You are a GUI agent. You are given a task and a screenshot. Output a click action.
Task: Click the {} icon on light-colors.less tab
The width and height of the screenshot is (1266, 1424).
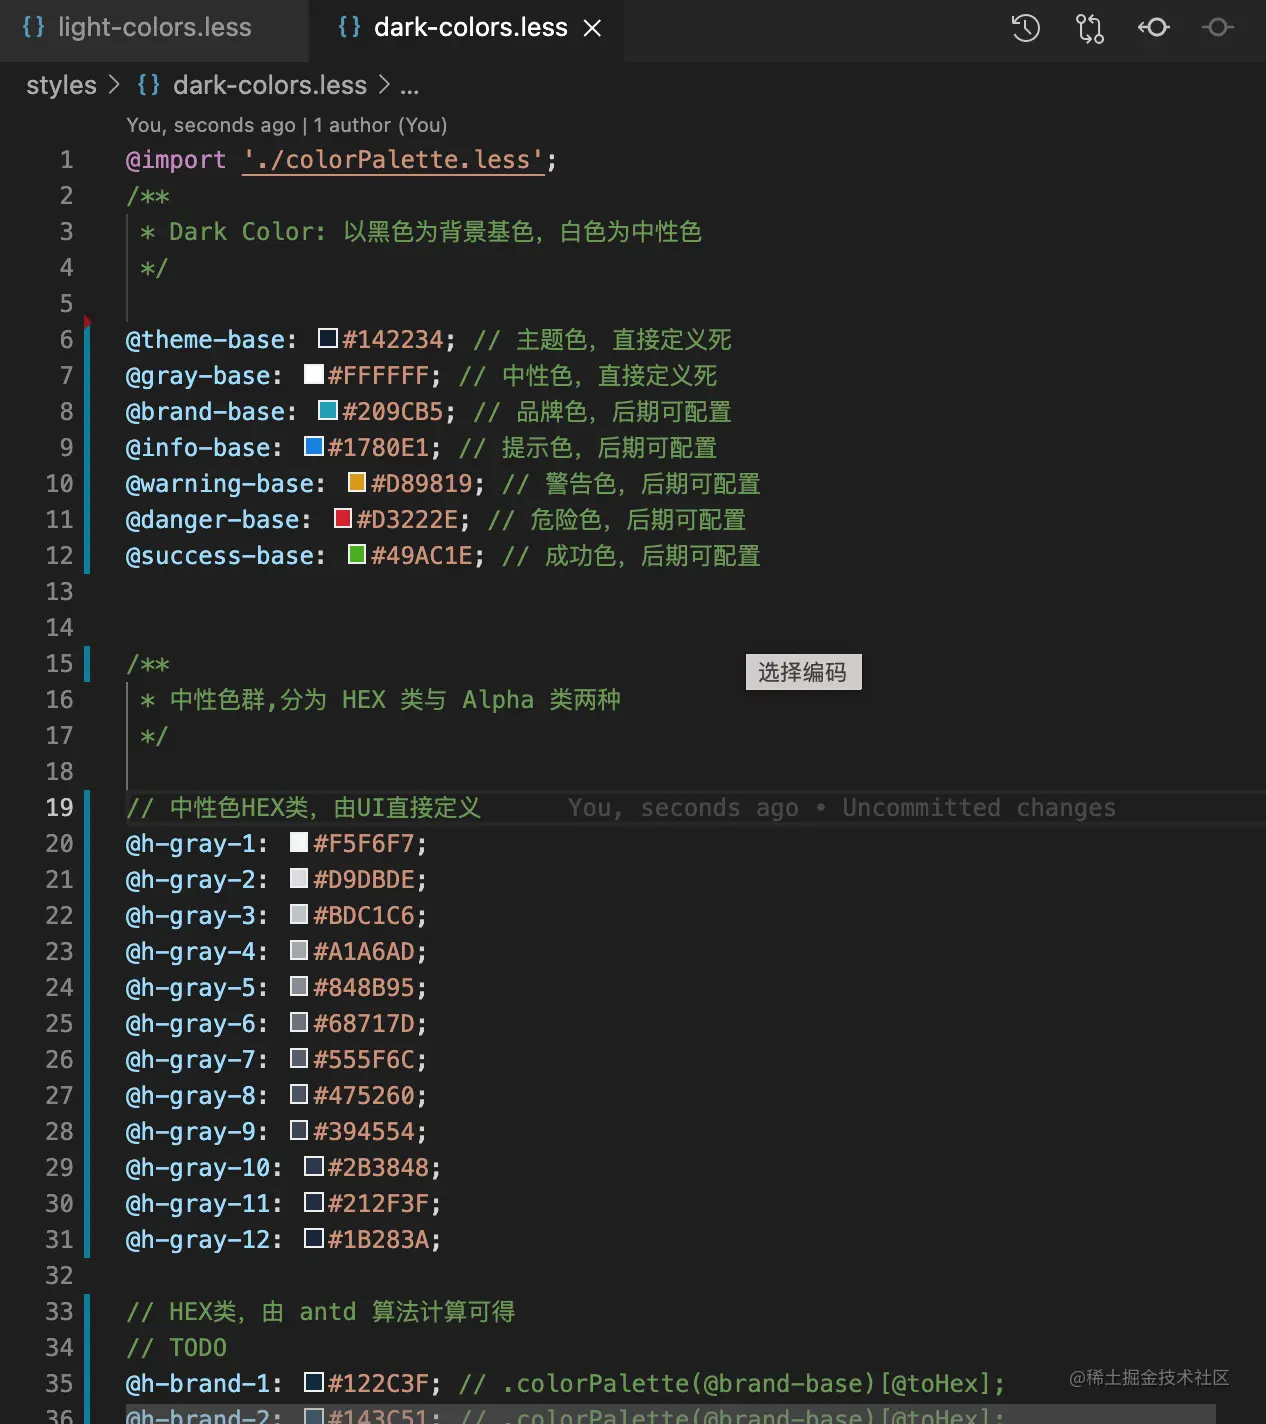(33, 27)
